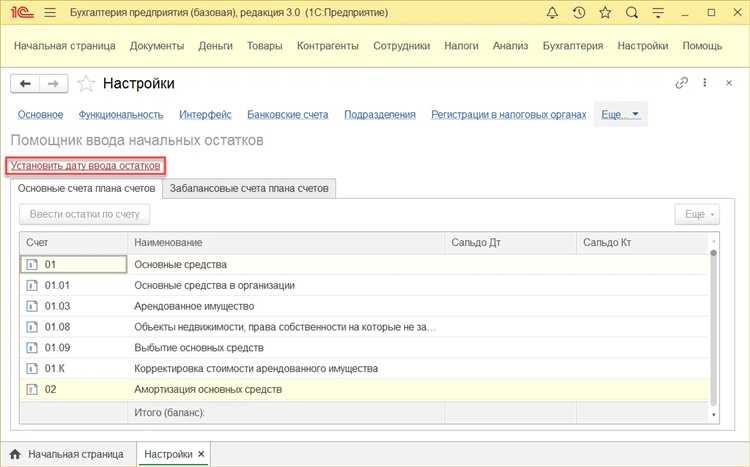Click the 1C logo icon
Screen dimensions: 750x467
tap(22, 13)
